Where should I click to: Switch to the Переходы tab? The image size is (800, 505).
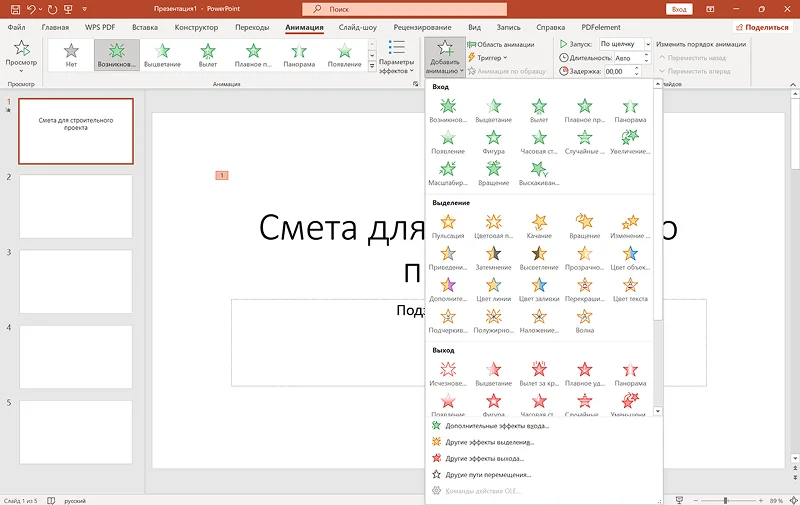(252, 28)
